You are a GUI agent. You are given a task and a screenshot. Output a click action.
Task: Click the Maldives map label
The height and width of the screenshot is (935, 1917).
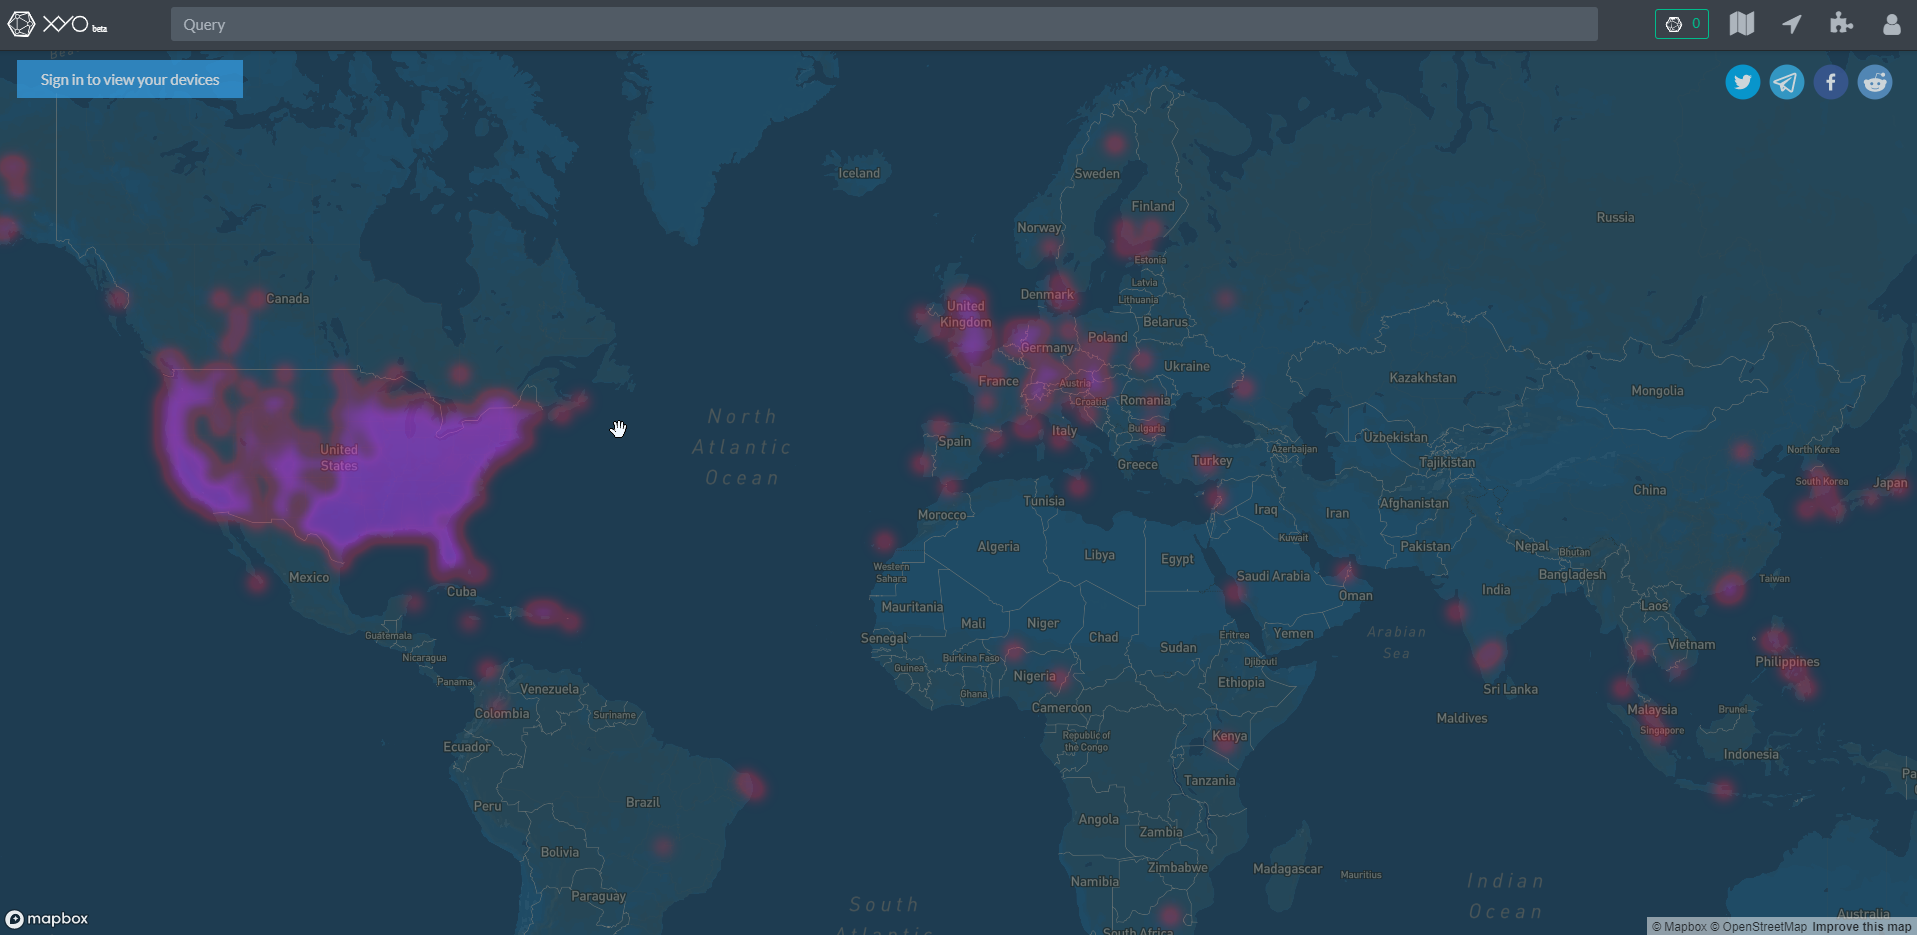point(1462,719)
